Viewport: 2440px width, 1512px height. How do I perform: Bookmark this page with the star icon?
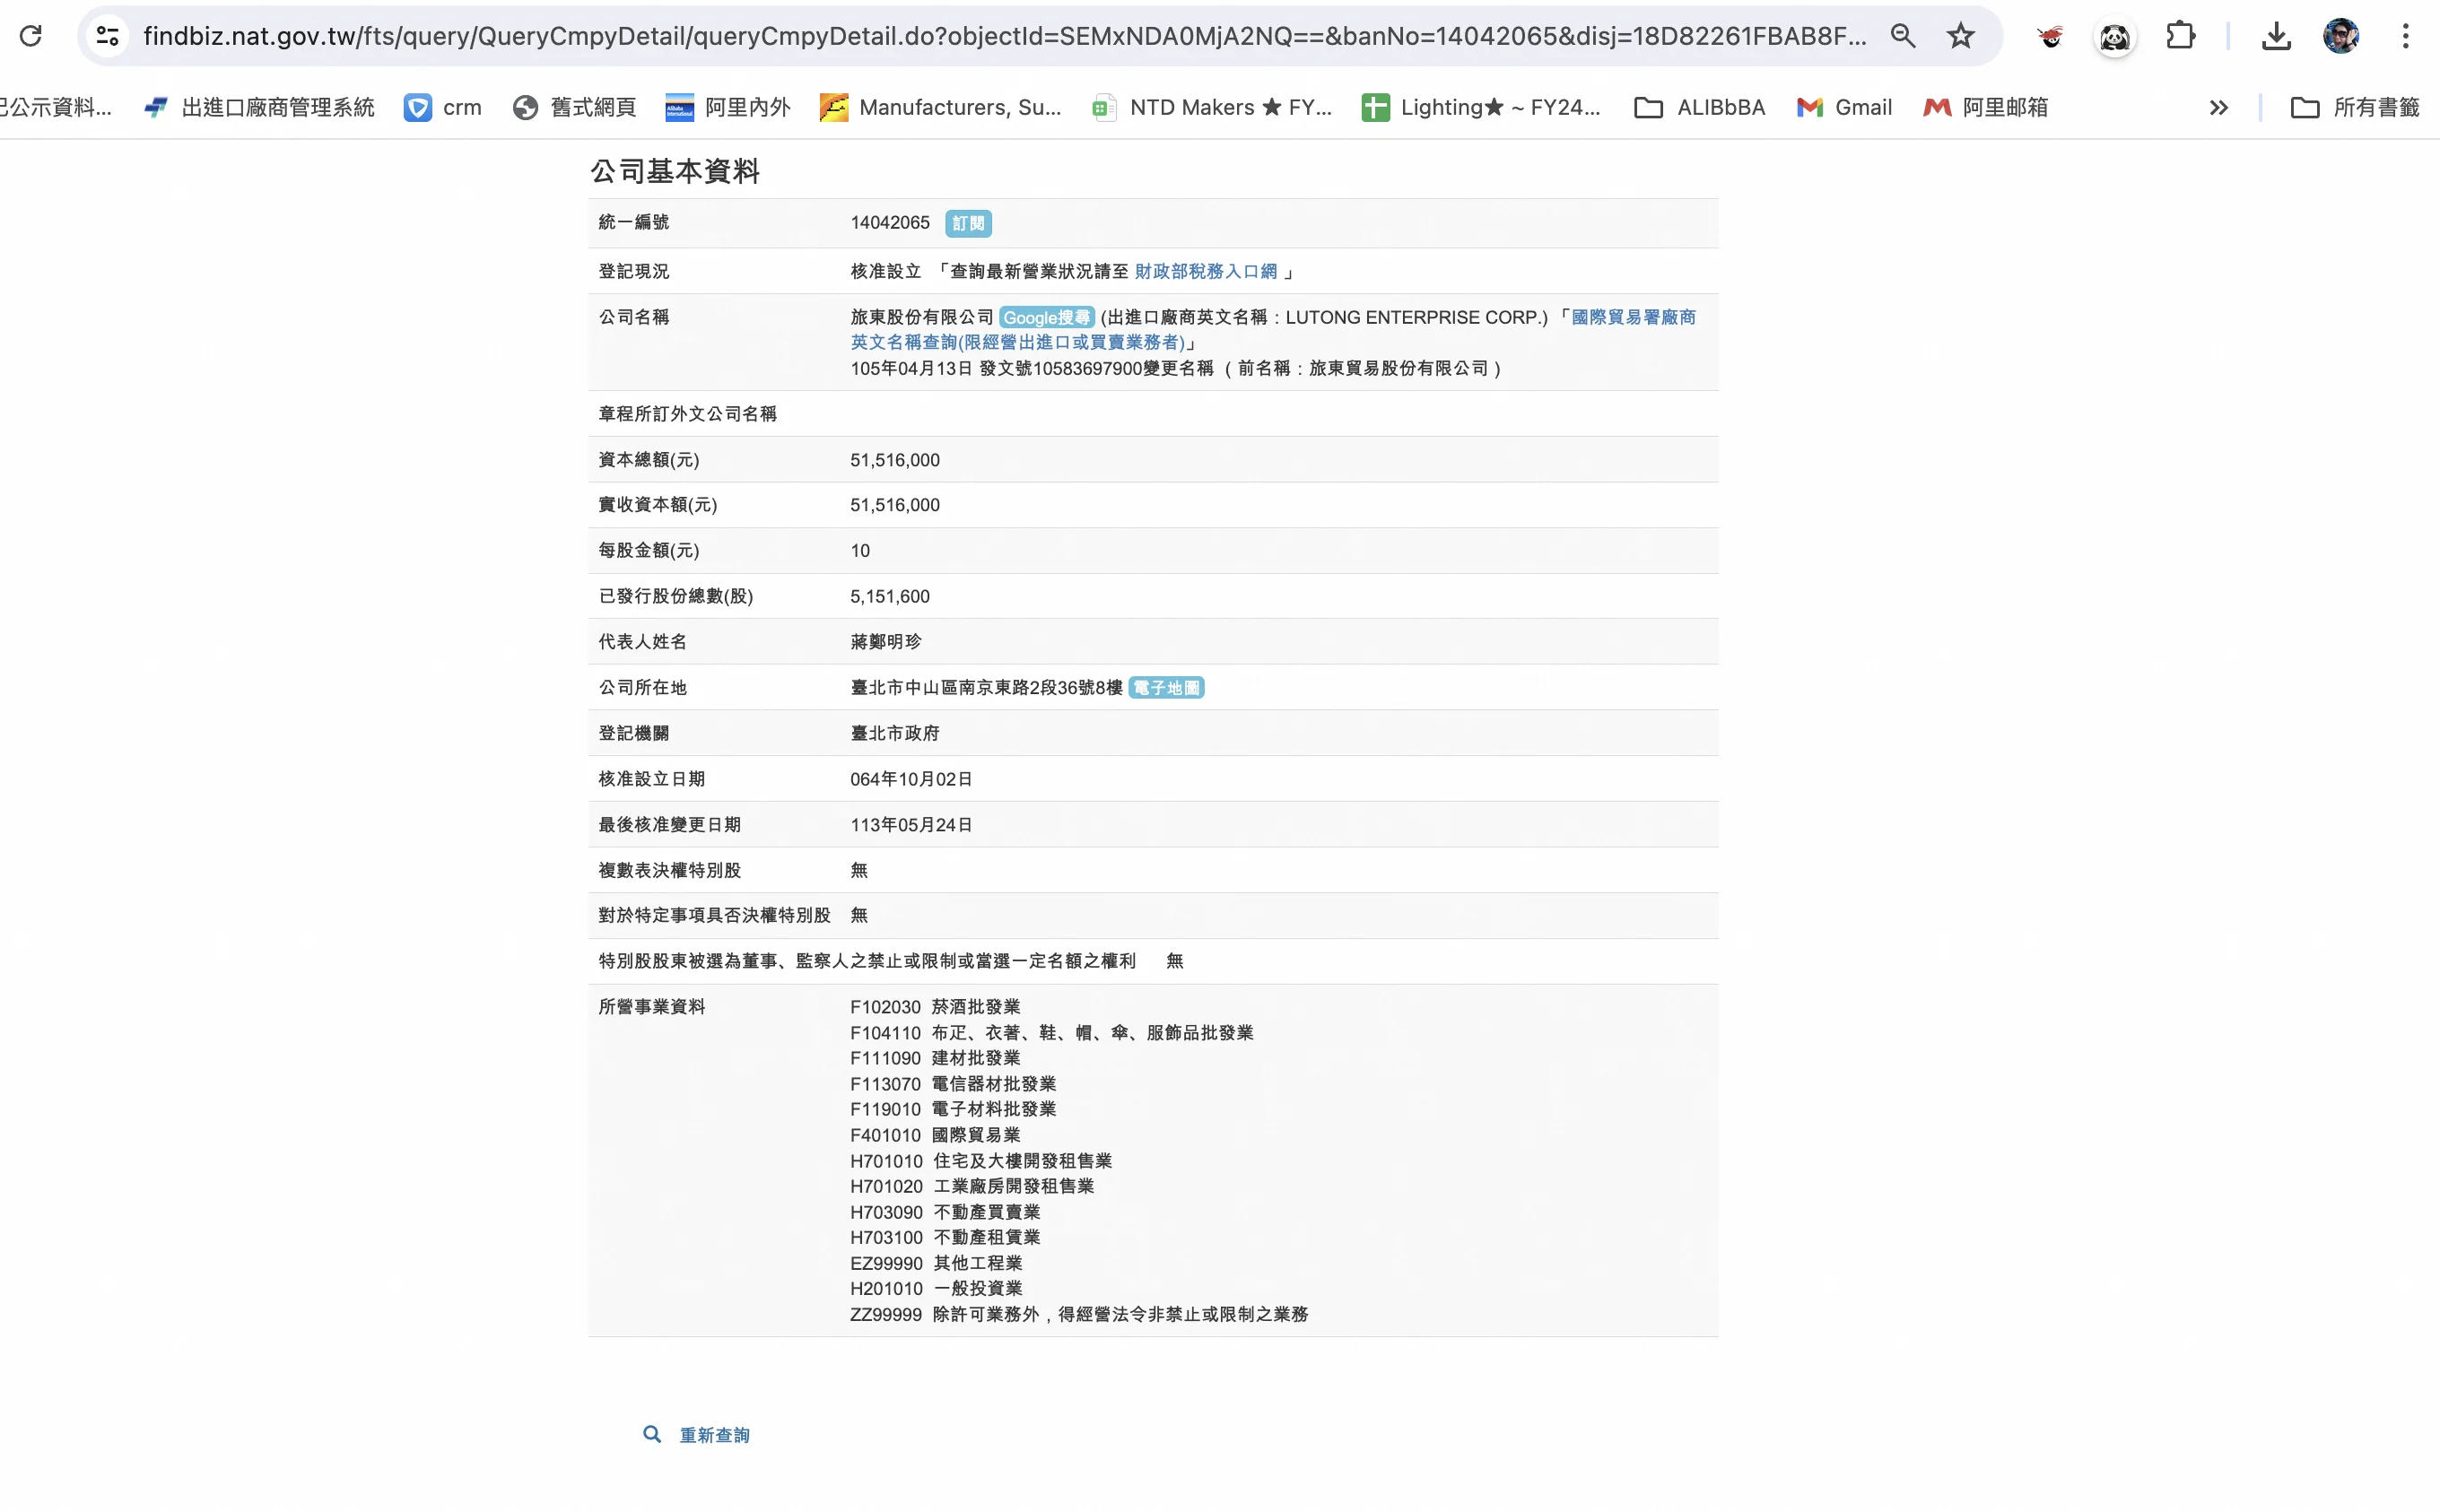tap(1960, 36)
